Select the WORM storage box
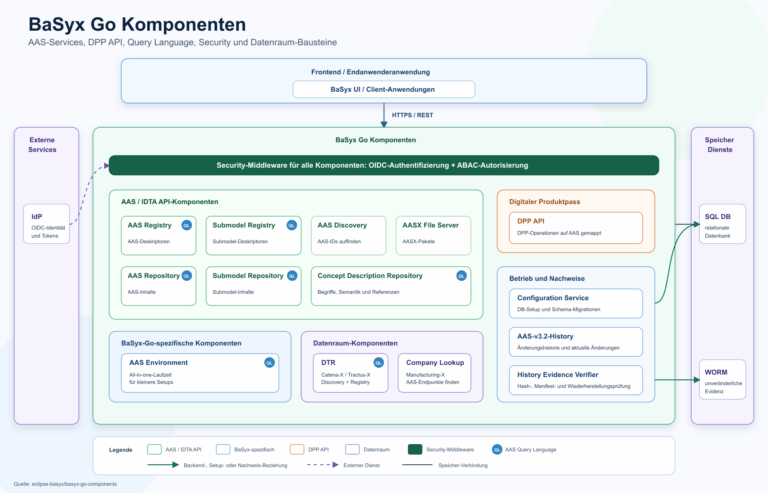 tap(722, 379)
